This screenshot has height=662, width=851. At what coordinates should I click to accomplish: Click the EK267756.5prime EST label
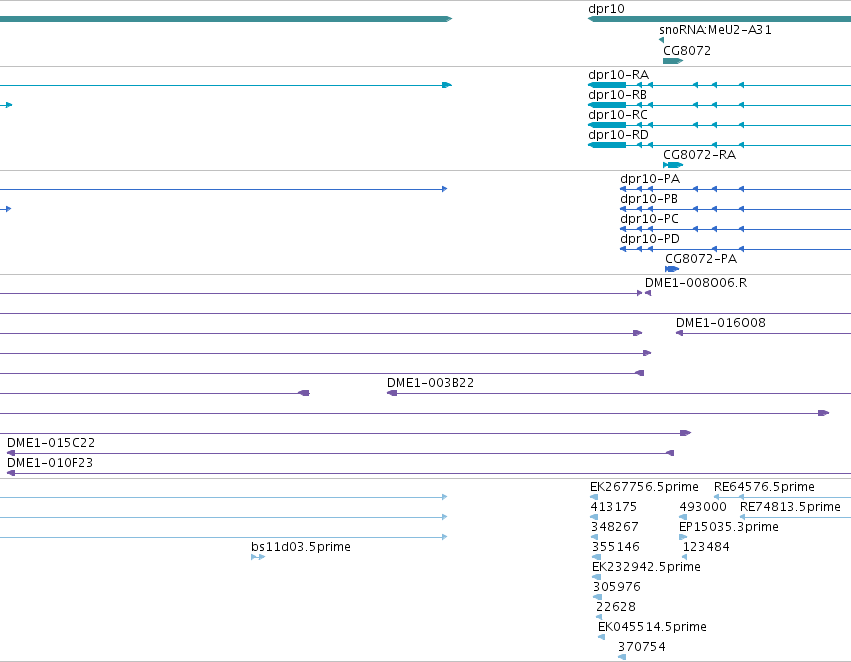[x=644, y=487]
